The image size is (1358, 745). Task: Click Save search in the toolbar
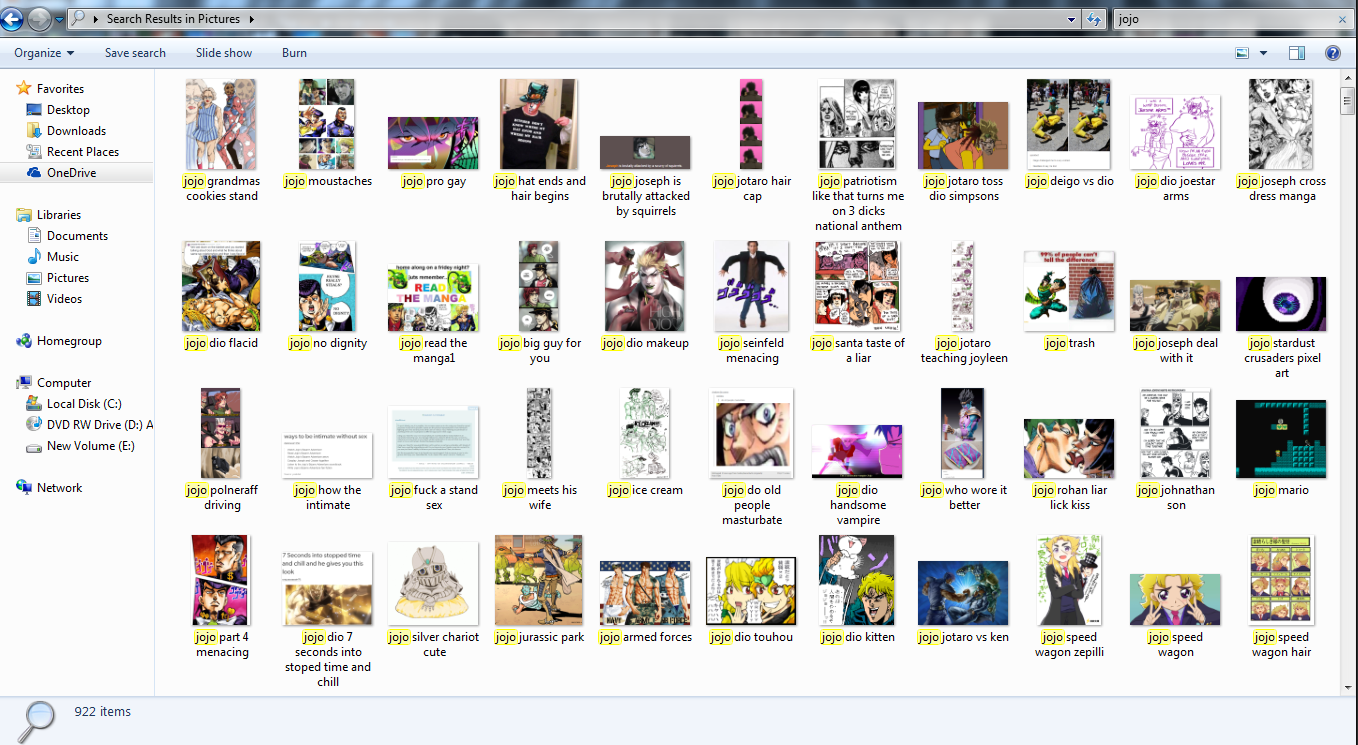(x=135, y=53)
